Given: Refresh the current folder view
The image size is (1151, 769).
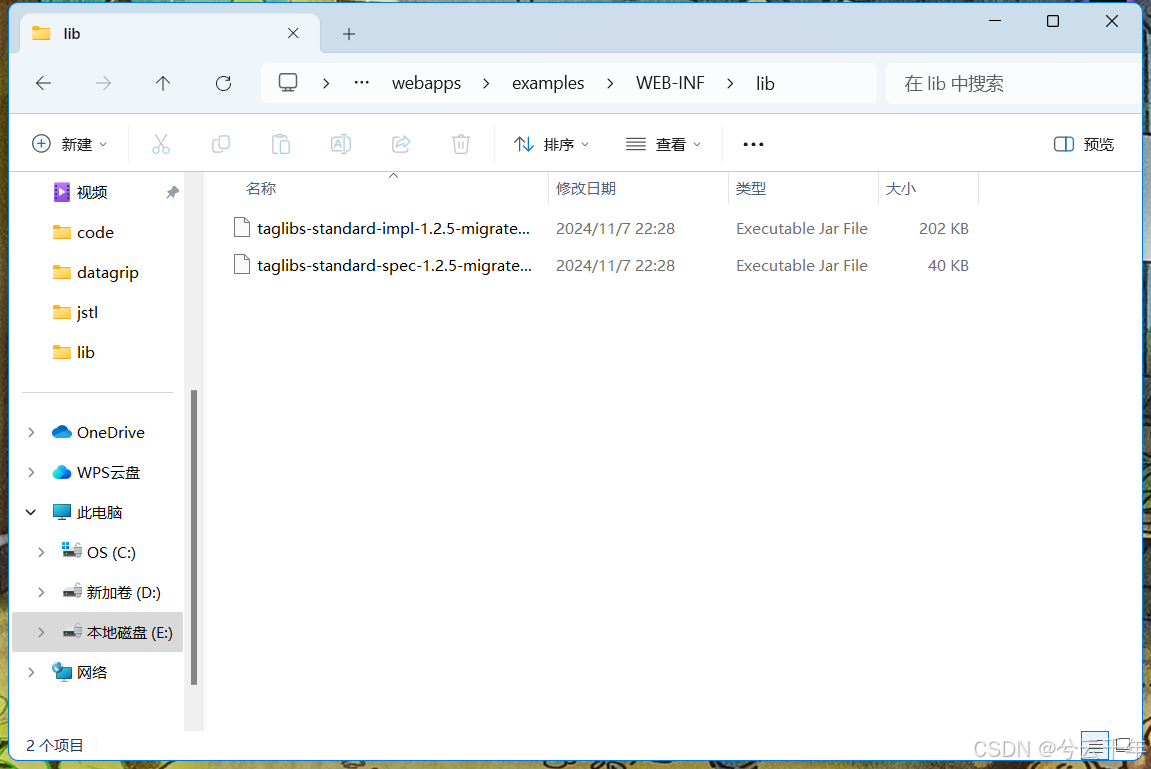Looking at the screenshot, I should pyautogui.click(x=222, y=83).
